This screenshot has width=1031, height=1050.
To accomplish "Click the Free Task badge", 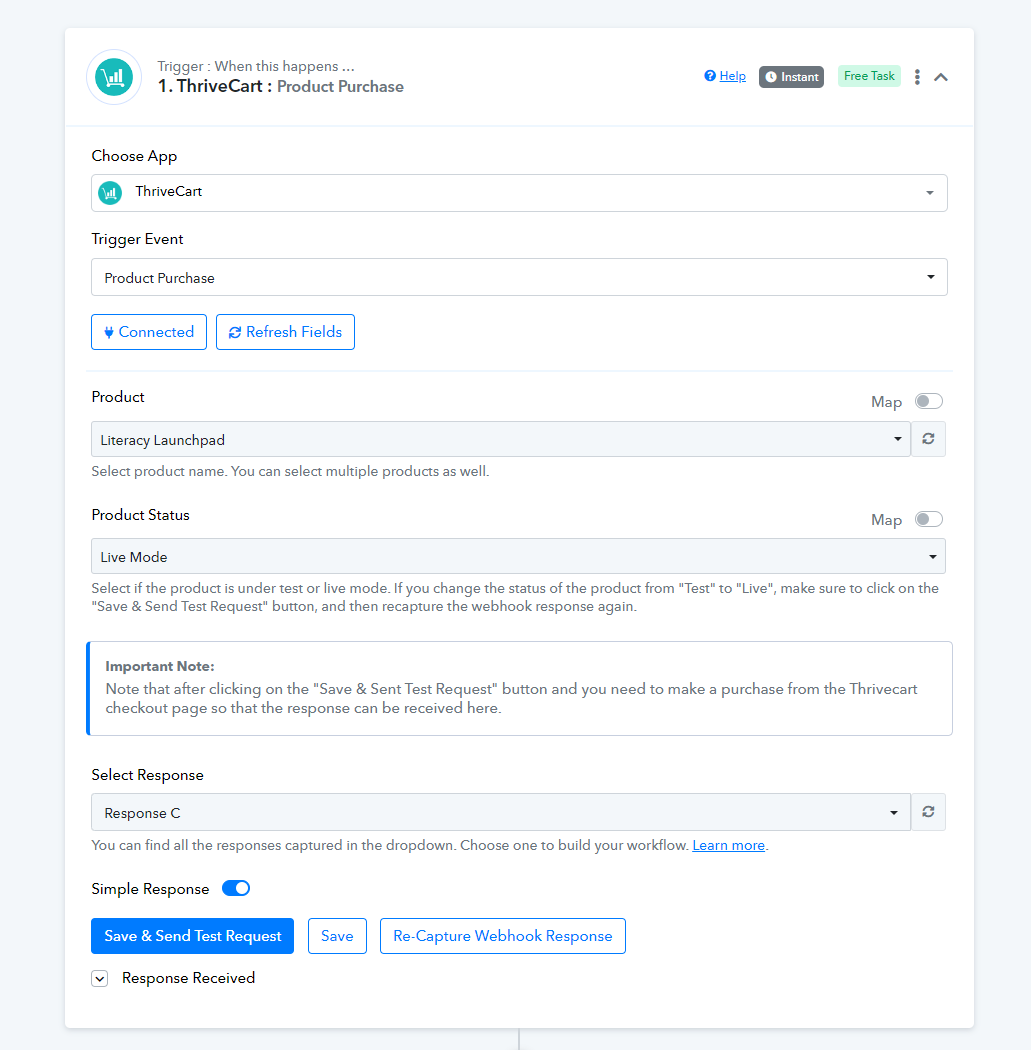I will click(869, 76).
